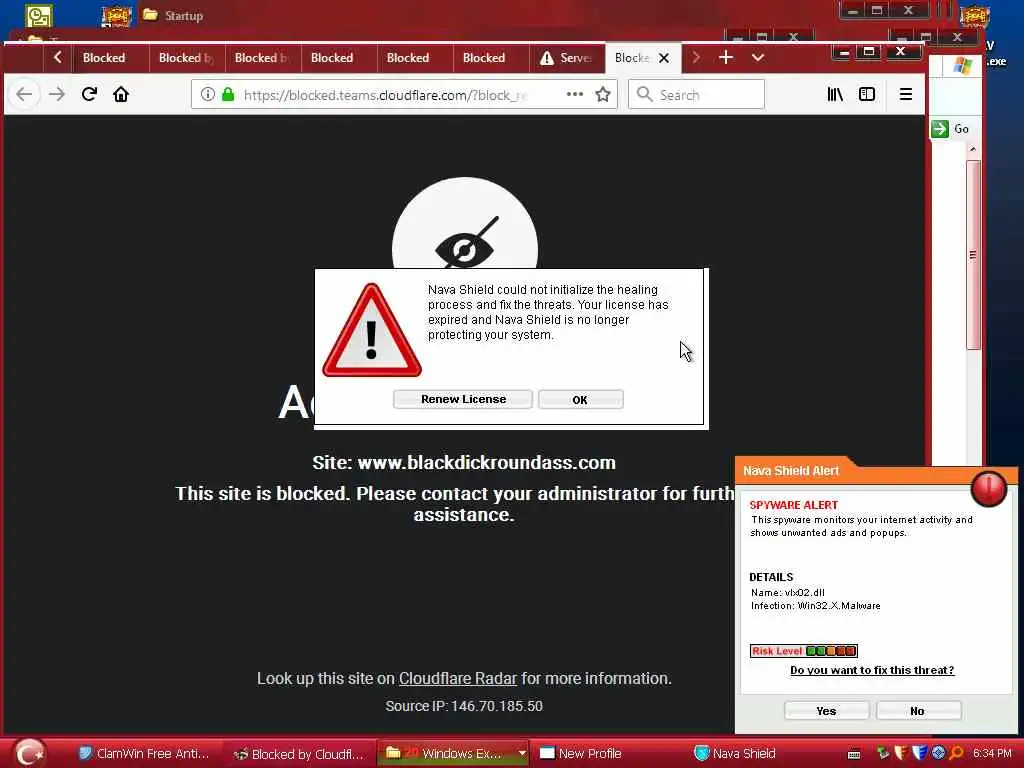1024x768 pixels.
Task: Open the Windows Start button
Action: (x=29, y=753)
